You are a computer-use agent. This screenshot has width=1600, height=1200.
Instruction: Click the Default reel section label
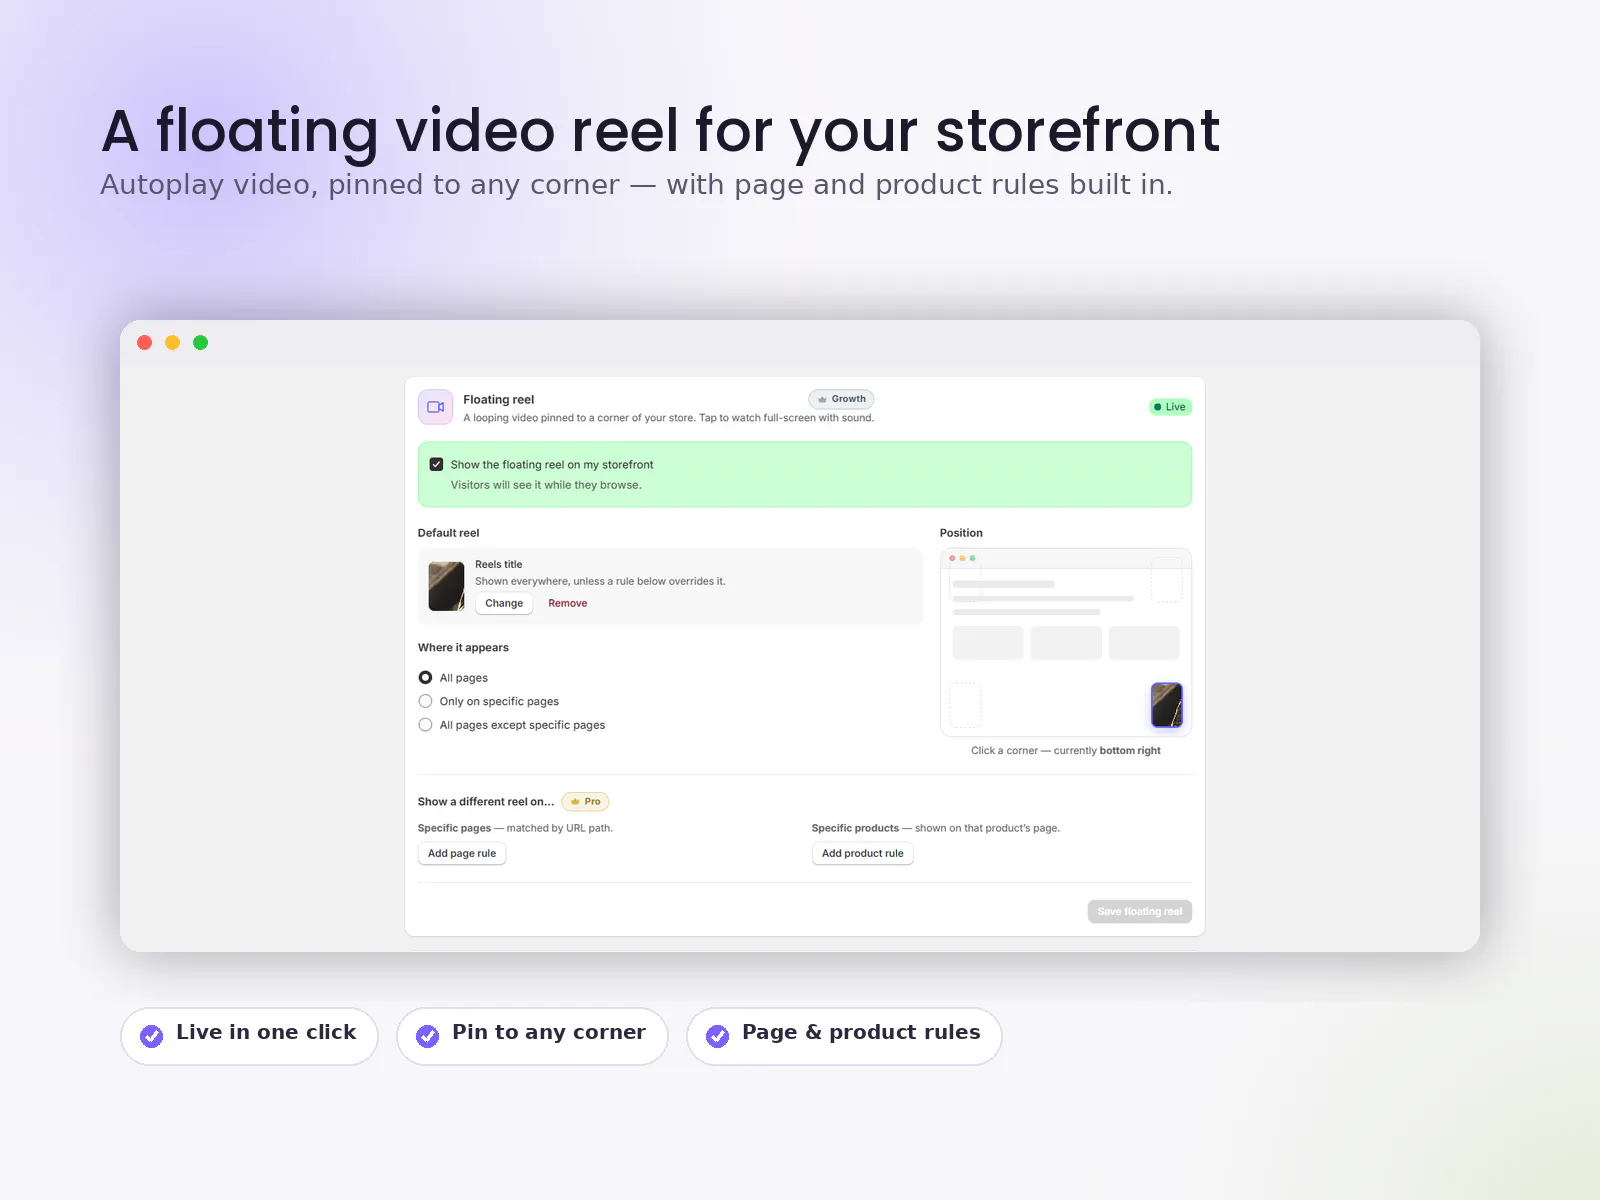tap(448, 533)
